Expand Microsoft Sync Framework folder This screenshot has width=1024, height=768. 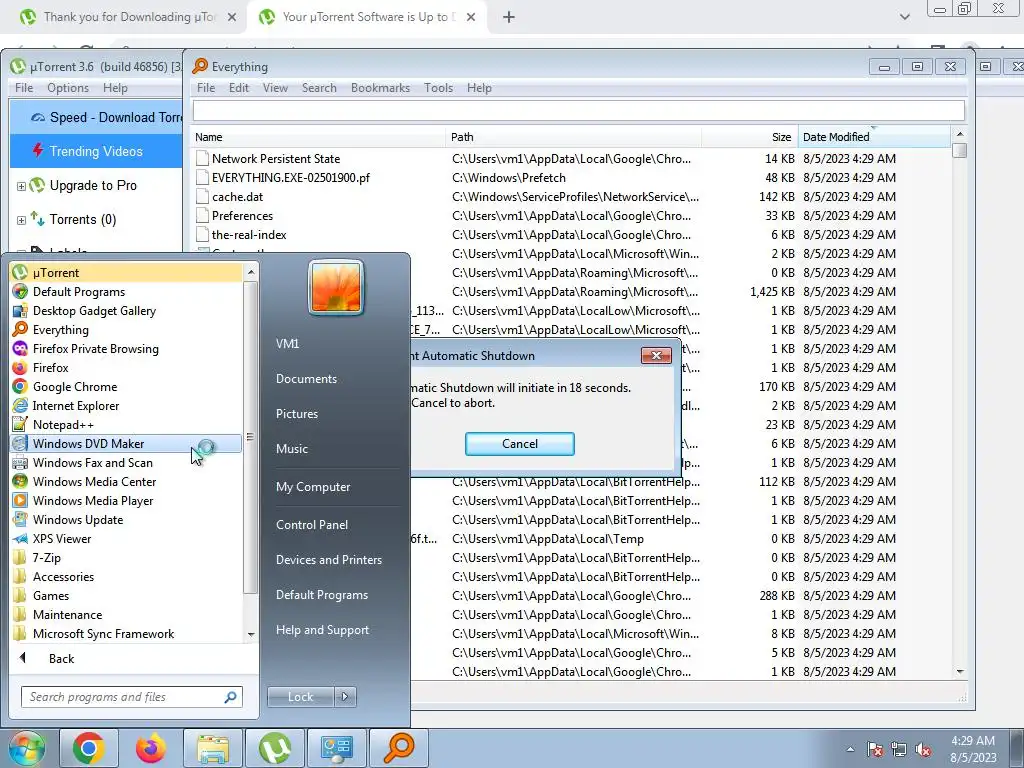pos(126,633)
